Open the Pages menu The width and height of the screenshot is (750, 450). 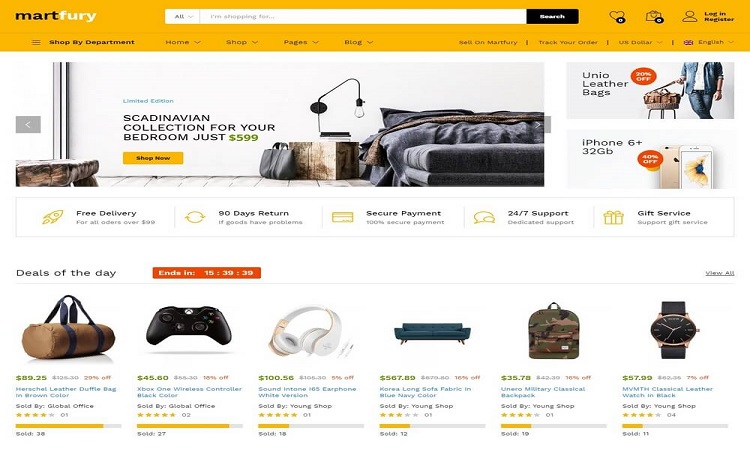tap(301, 42)
